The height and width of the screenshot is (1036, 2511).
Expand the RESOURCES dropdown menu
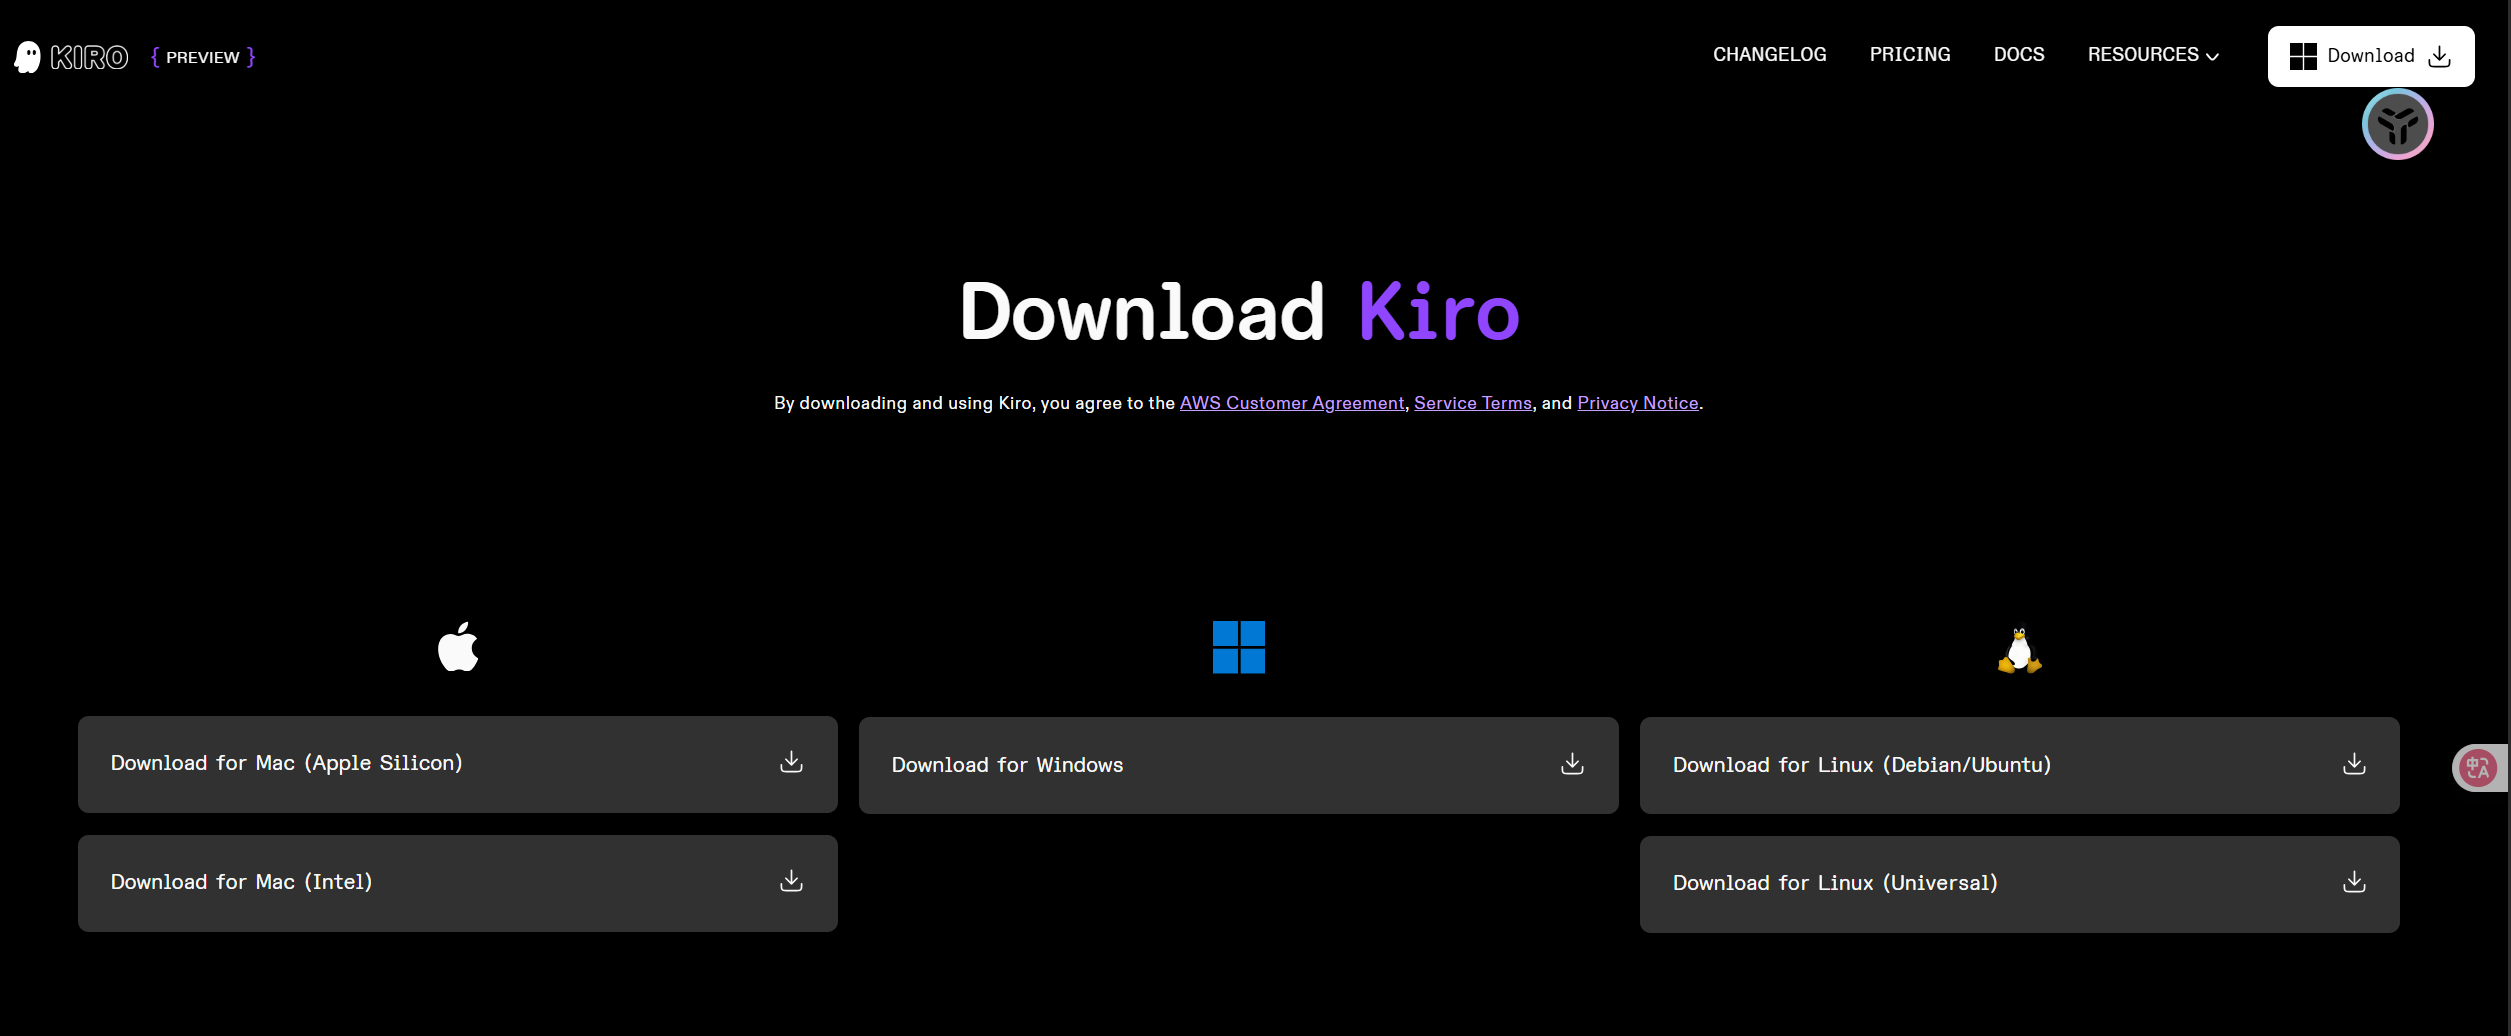coord(2153,55)
